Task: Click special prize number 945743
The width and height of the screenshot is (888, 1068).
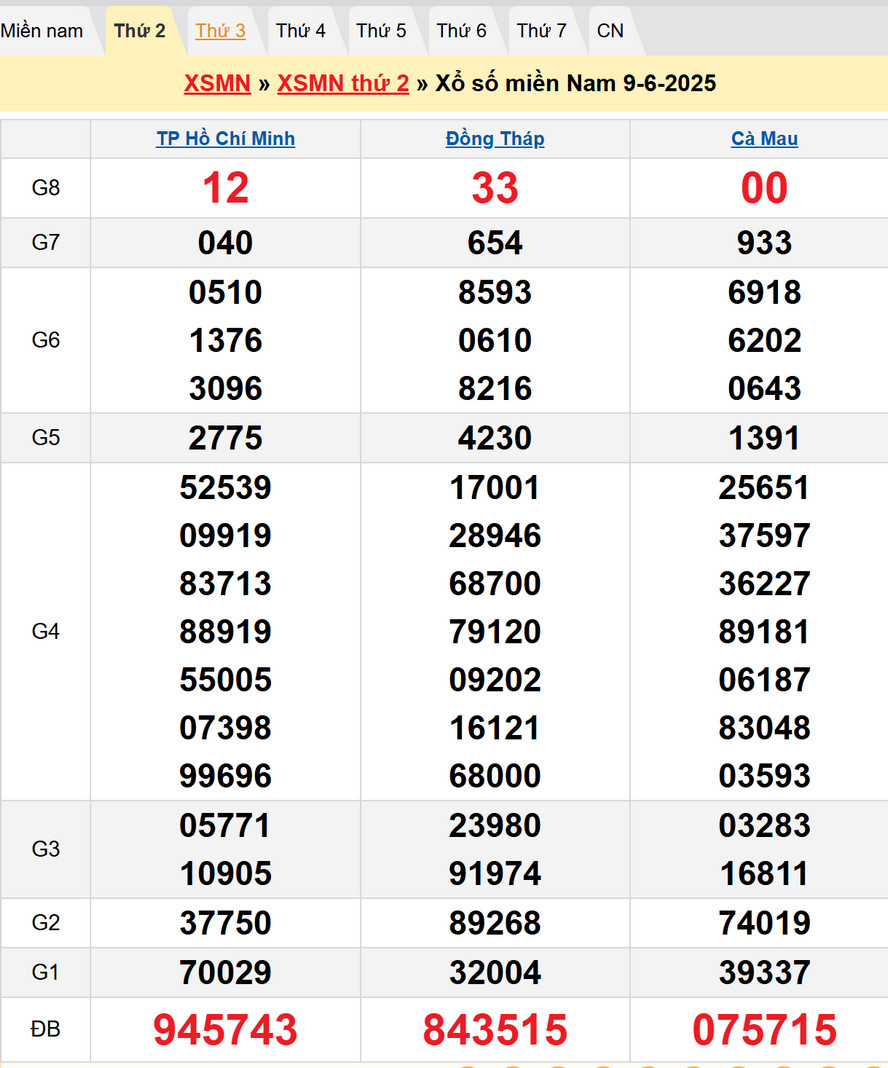Action: (x=225, y=1029)
